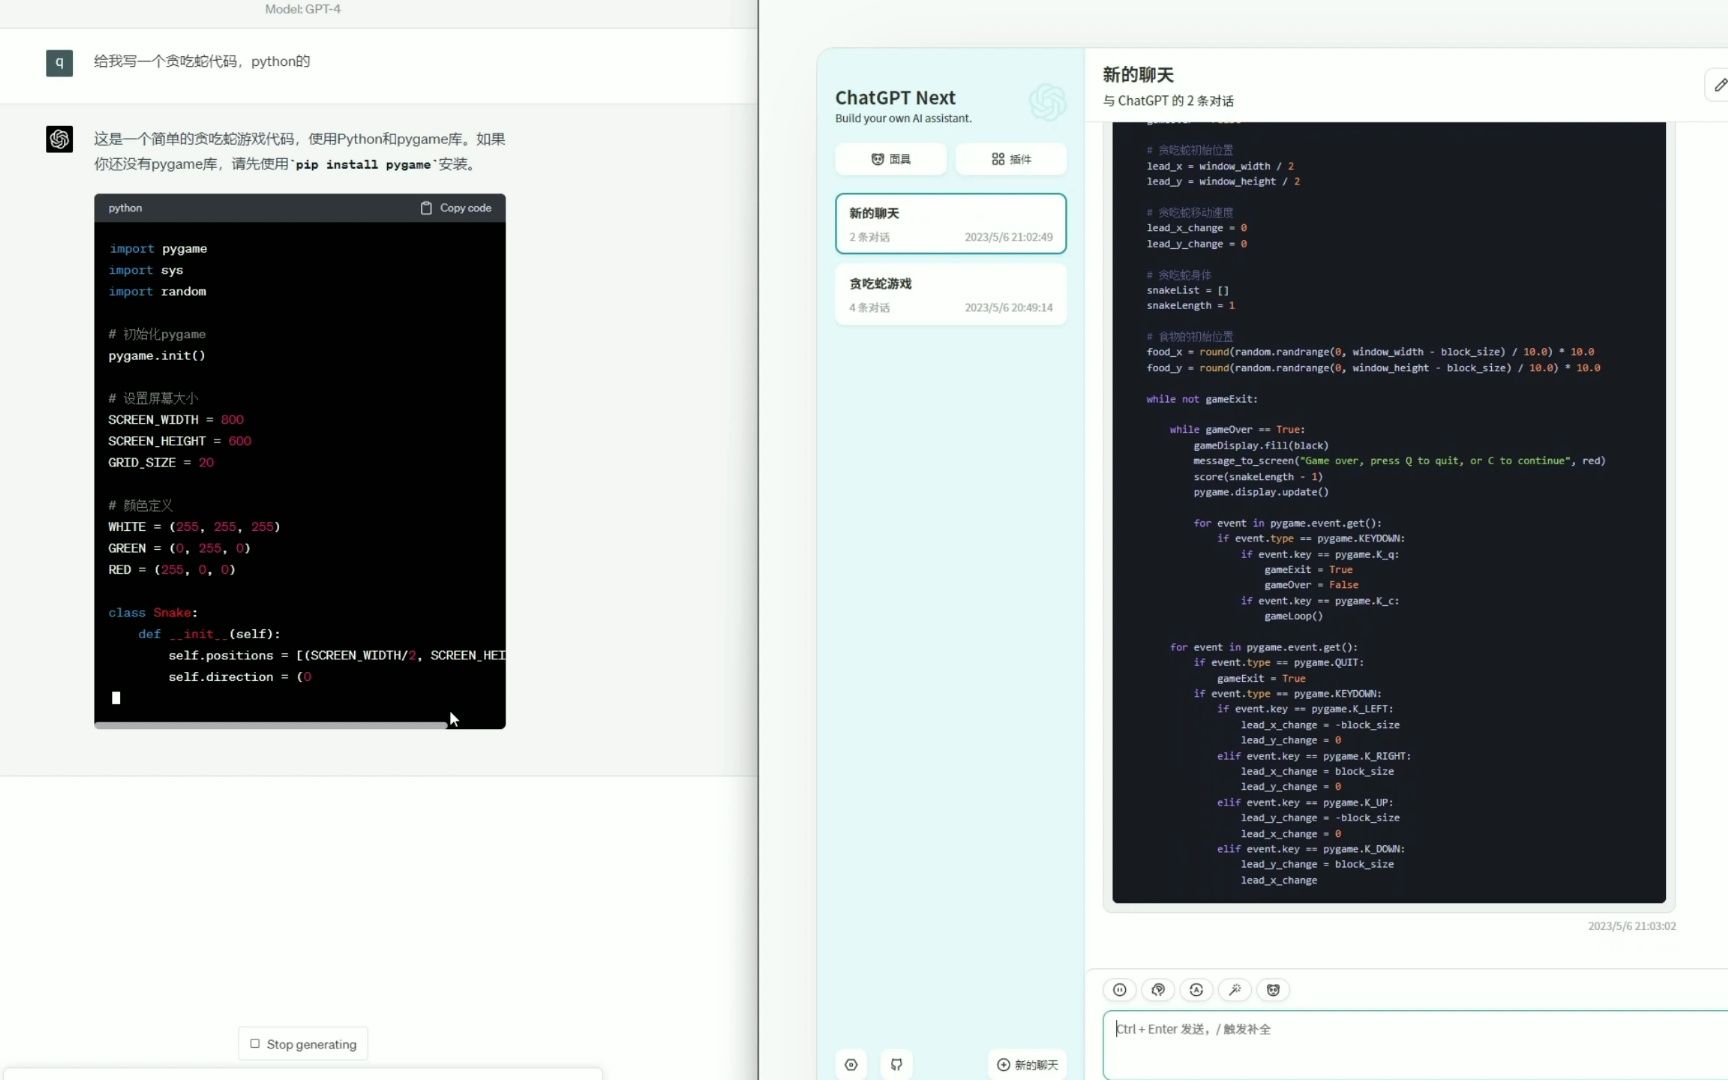The height and width of the screenshot is (1080, 1728).
Task: Click the timestamp 2023/5/6 21:03:02
Action: pyautogui.click(x=1632, y=926)
